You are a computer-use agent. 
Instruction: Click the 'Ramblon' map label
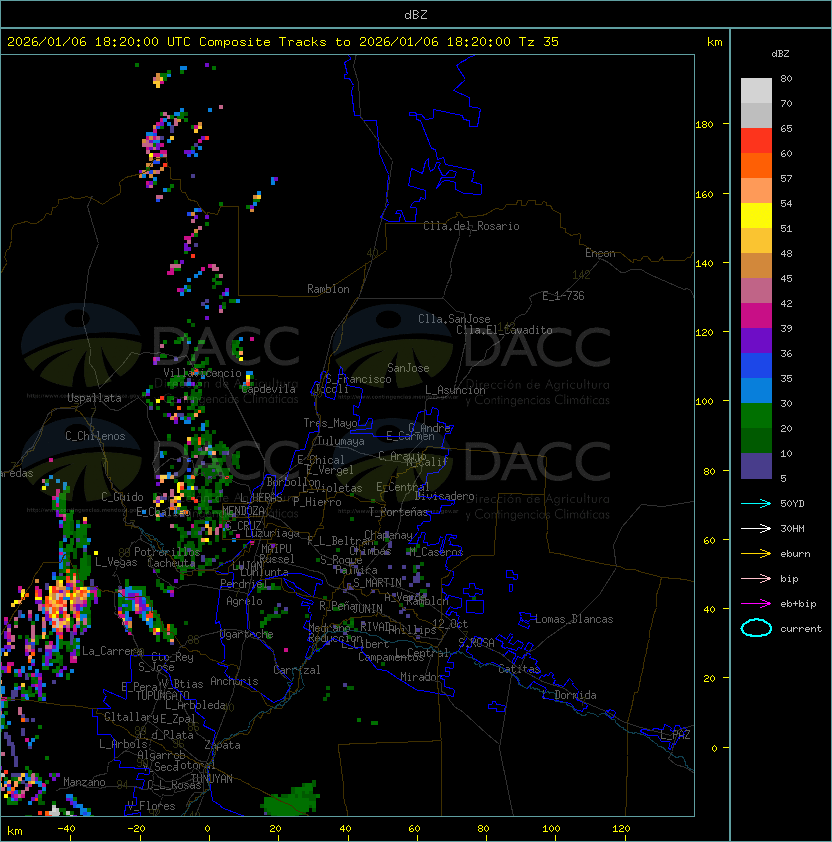pos(328,289)
